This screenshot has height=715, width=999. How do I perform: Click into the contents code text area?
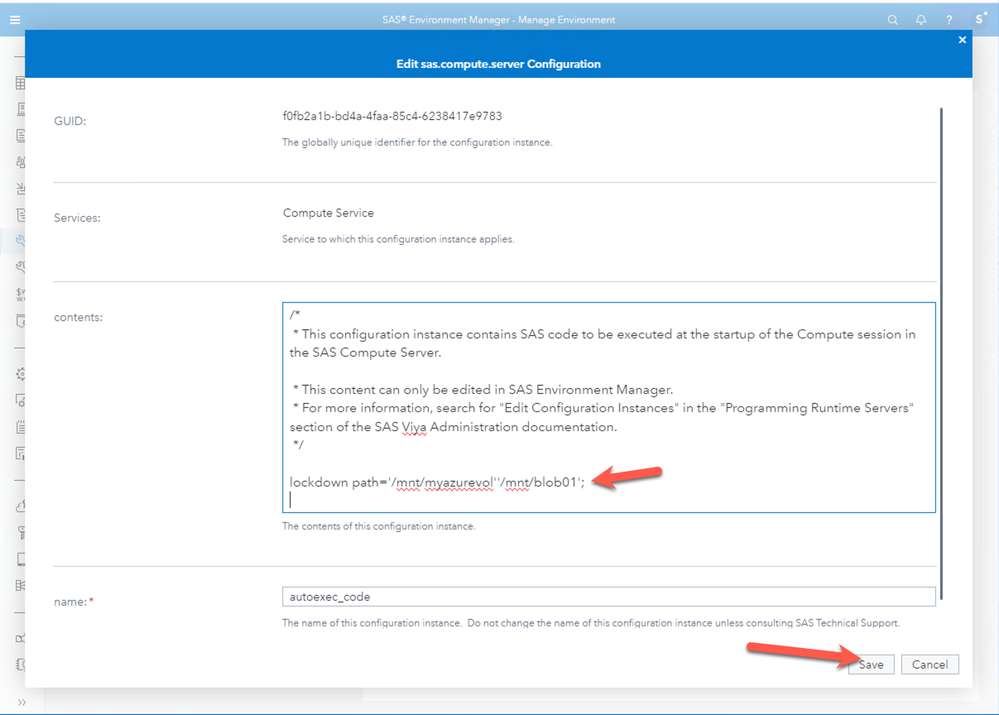pos(608,407)
